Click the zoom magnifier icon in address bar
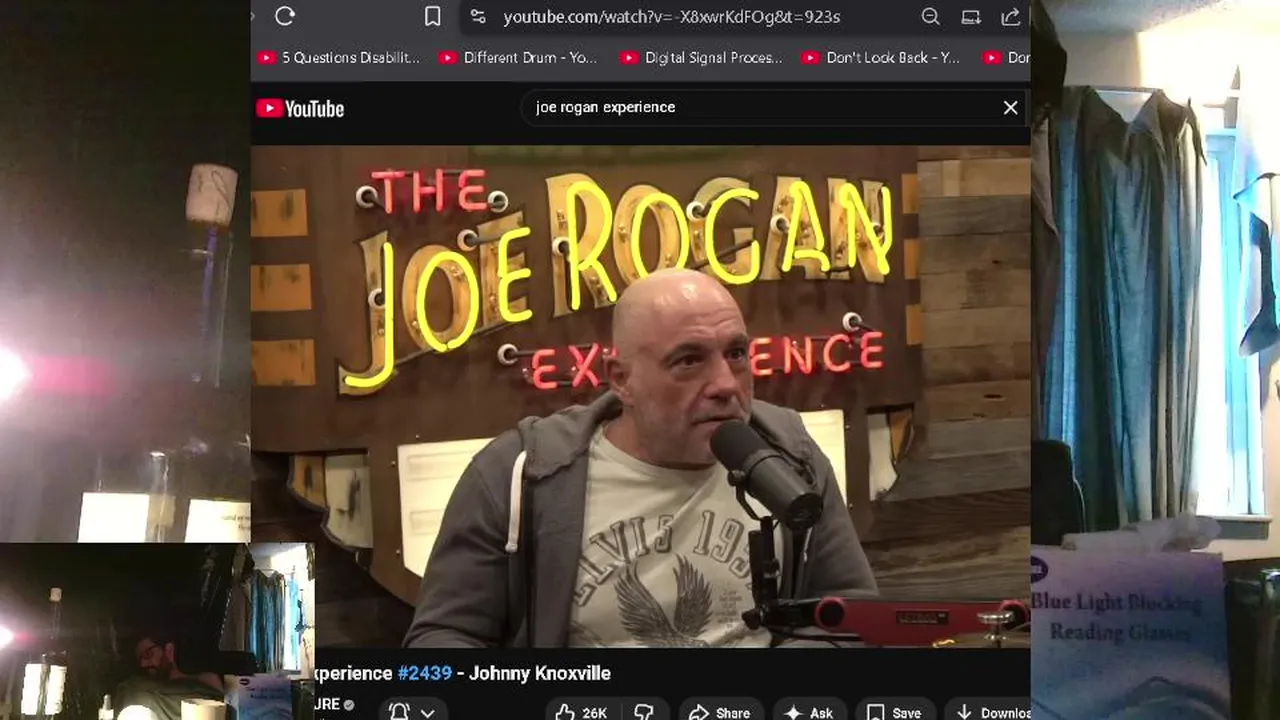The image size is (1280, 720). coord(930,16)
